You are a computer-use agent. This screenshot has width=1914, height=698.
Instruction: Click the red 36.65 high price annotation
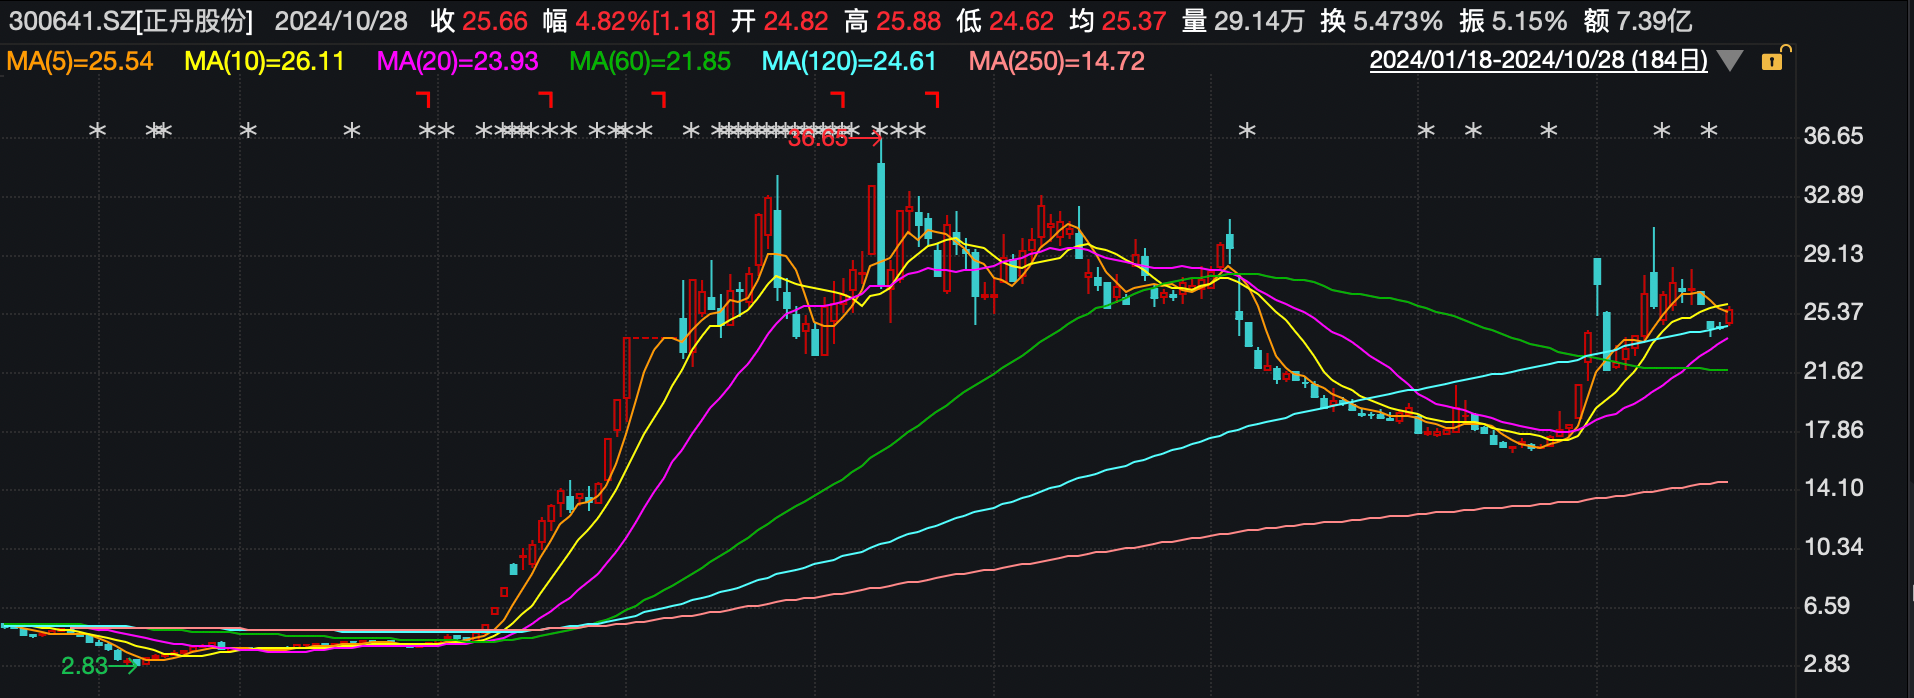coord(818,139)
